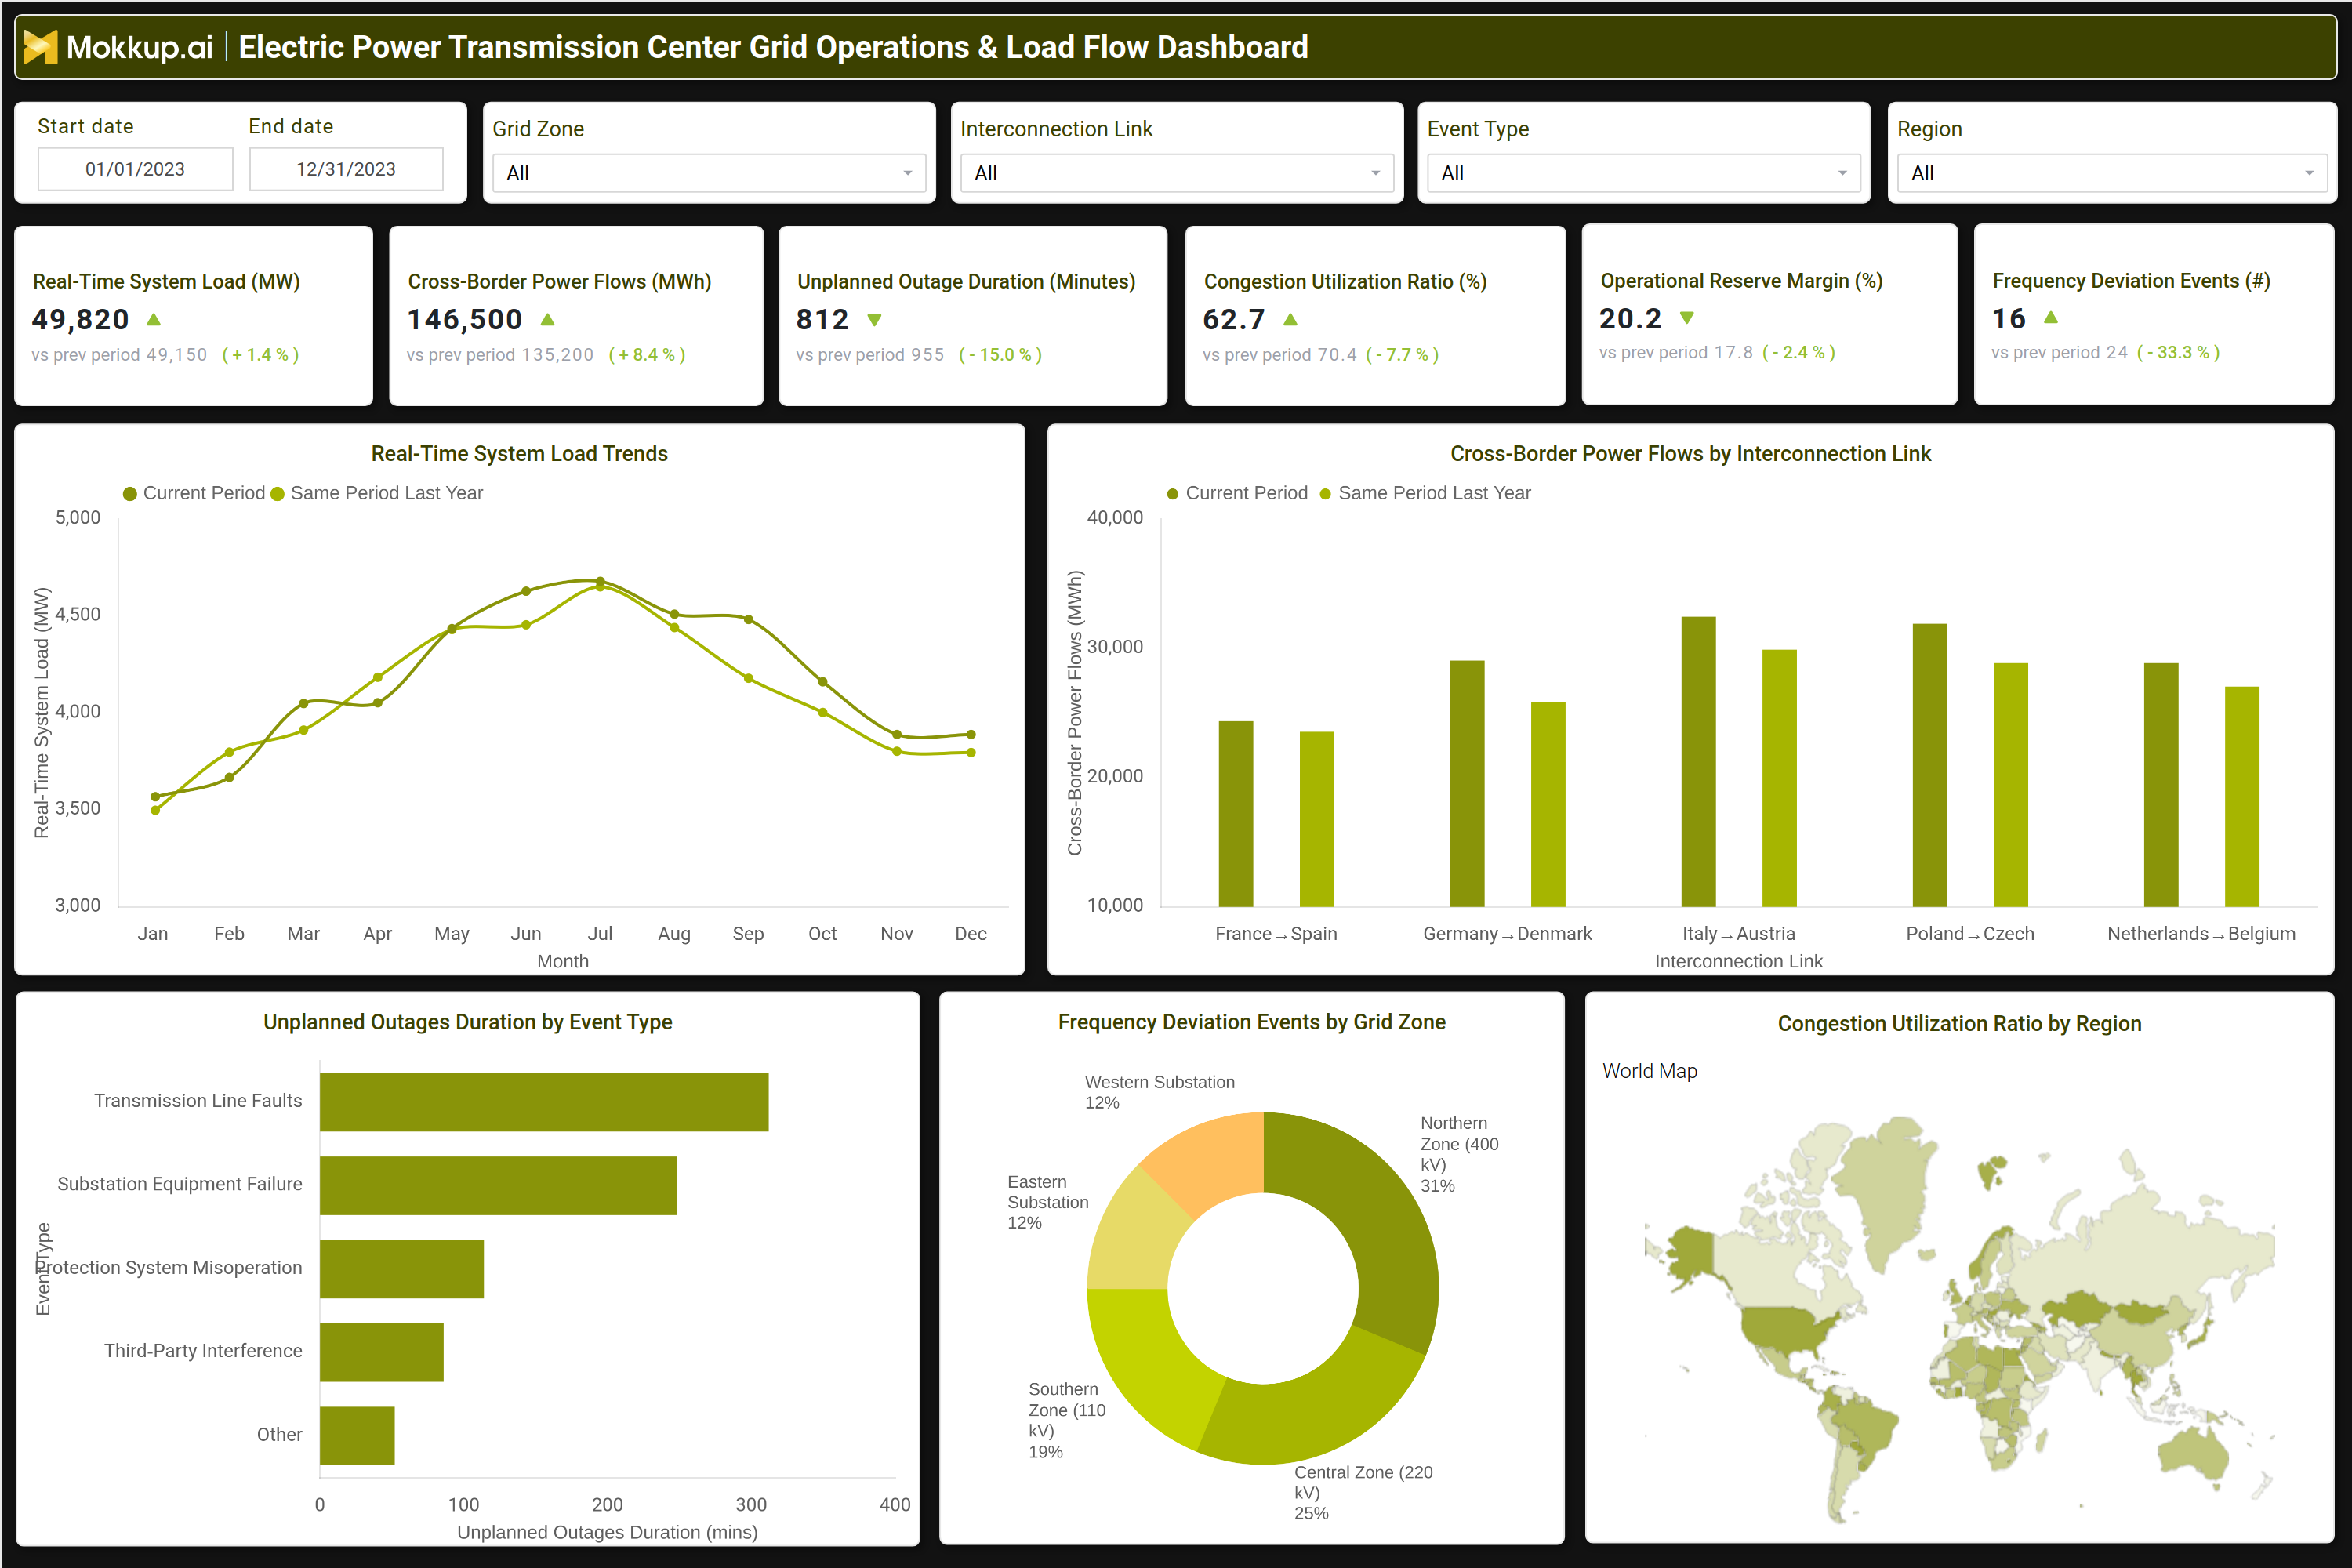This screenshot has width=2352, height=1568.
Task: Click the Transmission Line Faults bar
Action: coord(544,1102)
